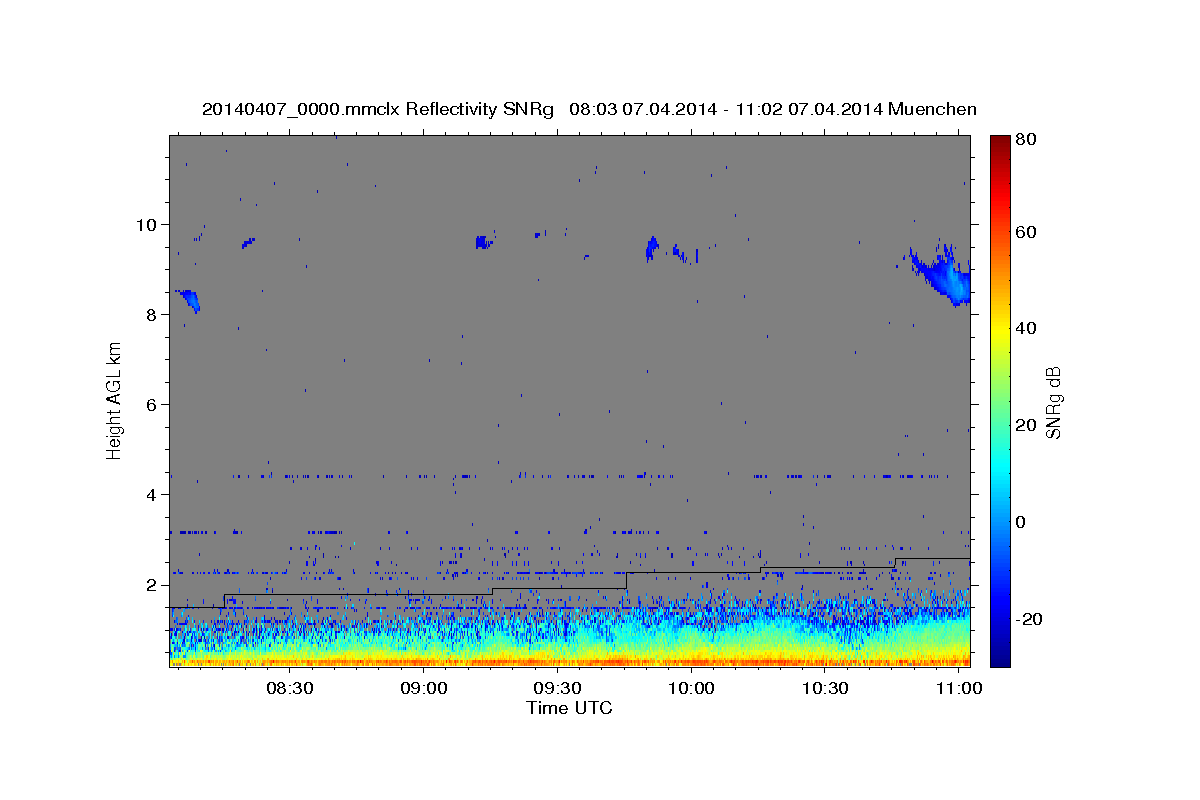Viewport: 1200px width, 800px height.
Task: Click the 08:30 time tick label
Action: [x=290, y=689]
